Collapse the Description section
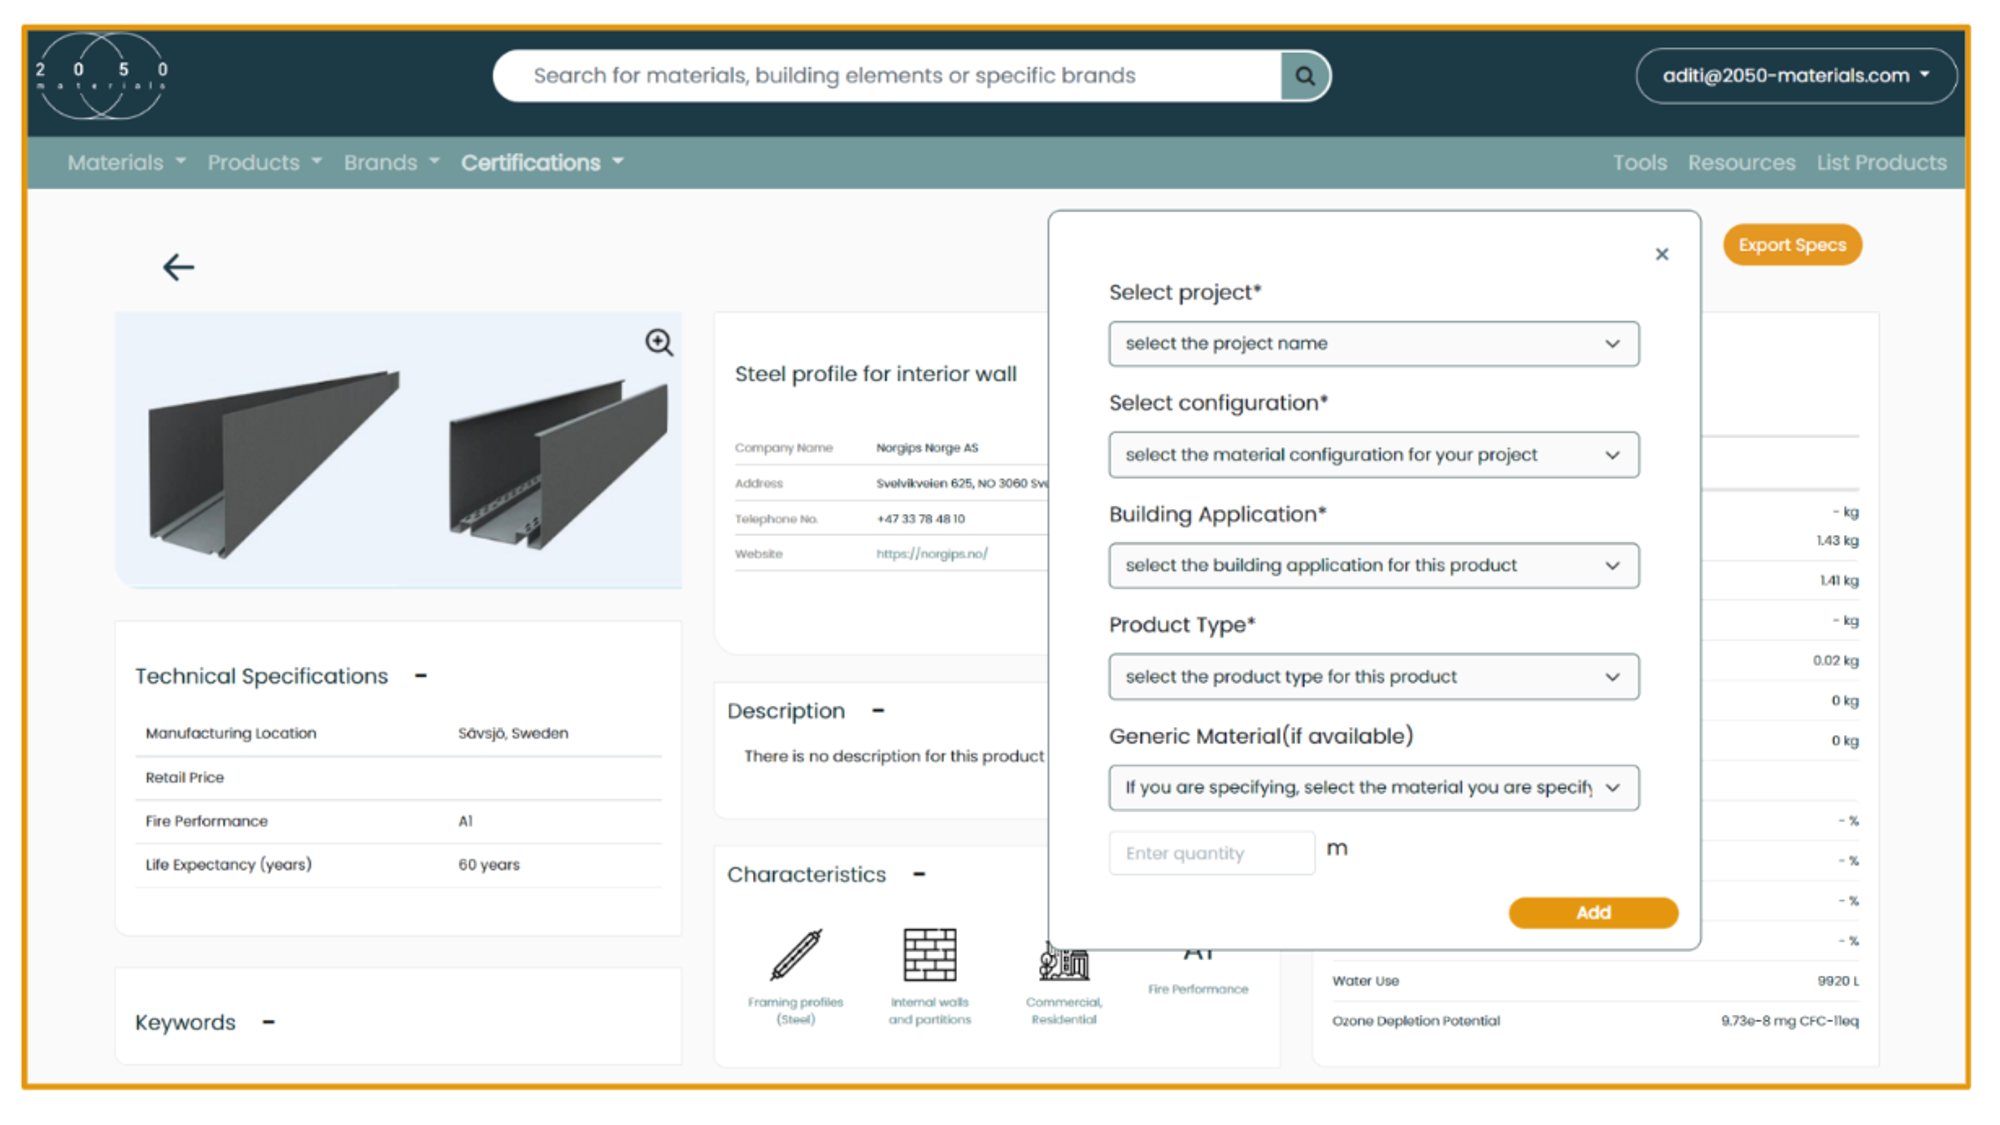 point(878,711)
